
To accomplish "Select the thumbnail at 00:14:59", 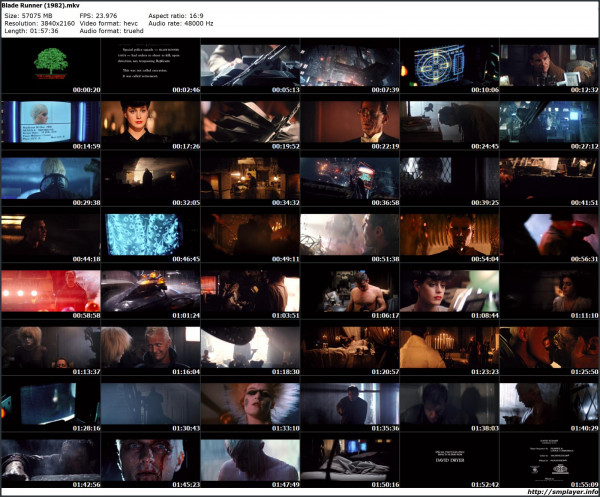I will click(51, 122).
